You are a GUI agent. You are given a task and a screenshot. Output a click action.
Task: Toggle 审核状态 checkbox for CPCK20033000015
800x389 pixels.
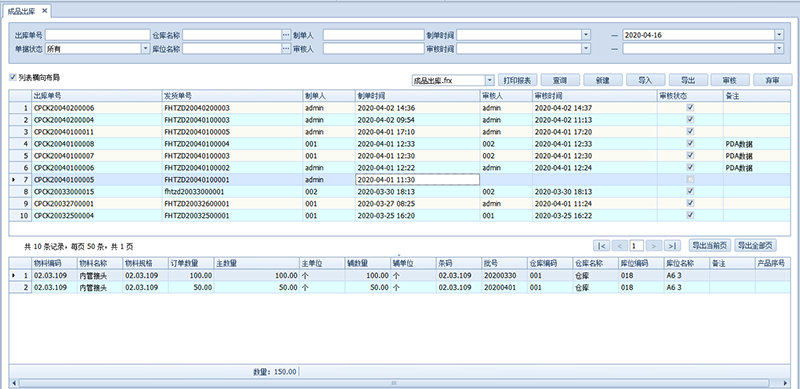click(690, 191)
